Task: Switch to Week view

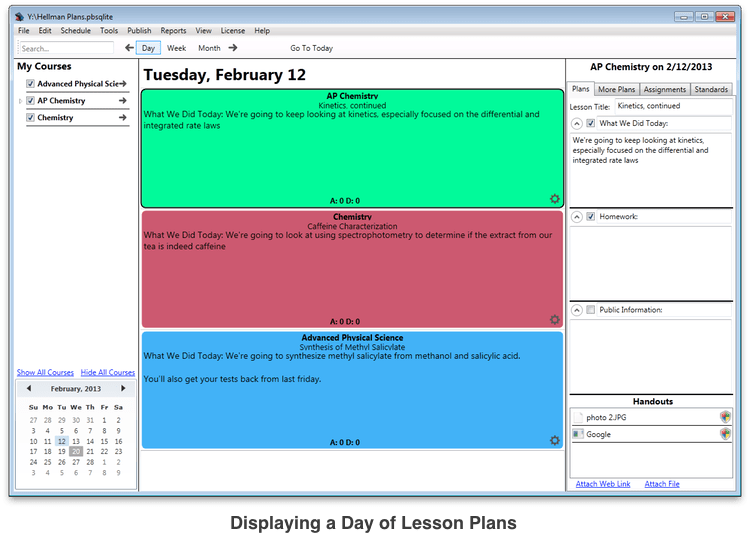Action: (x=176, y=48)
